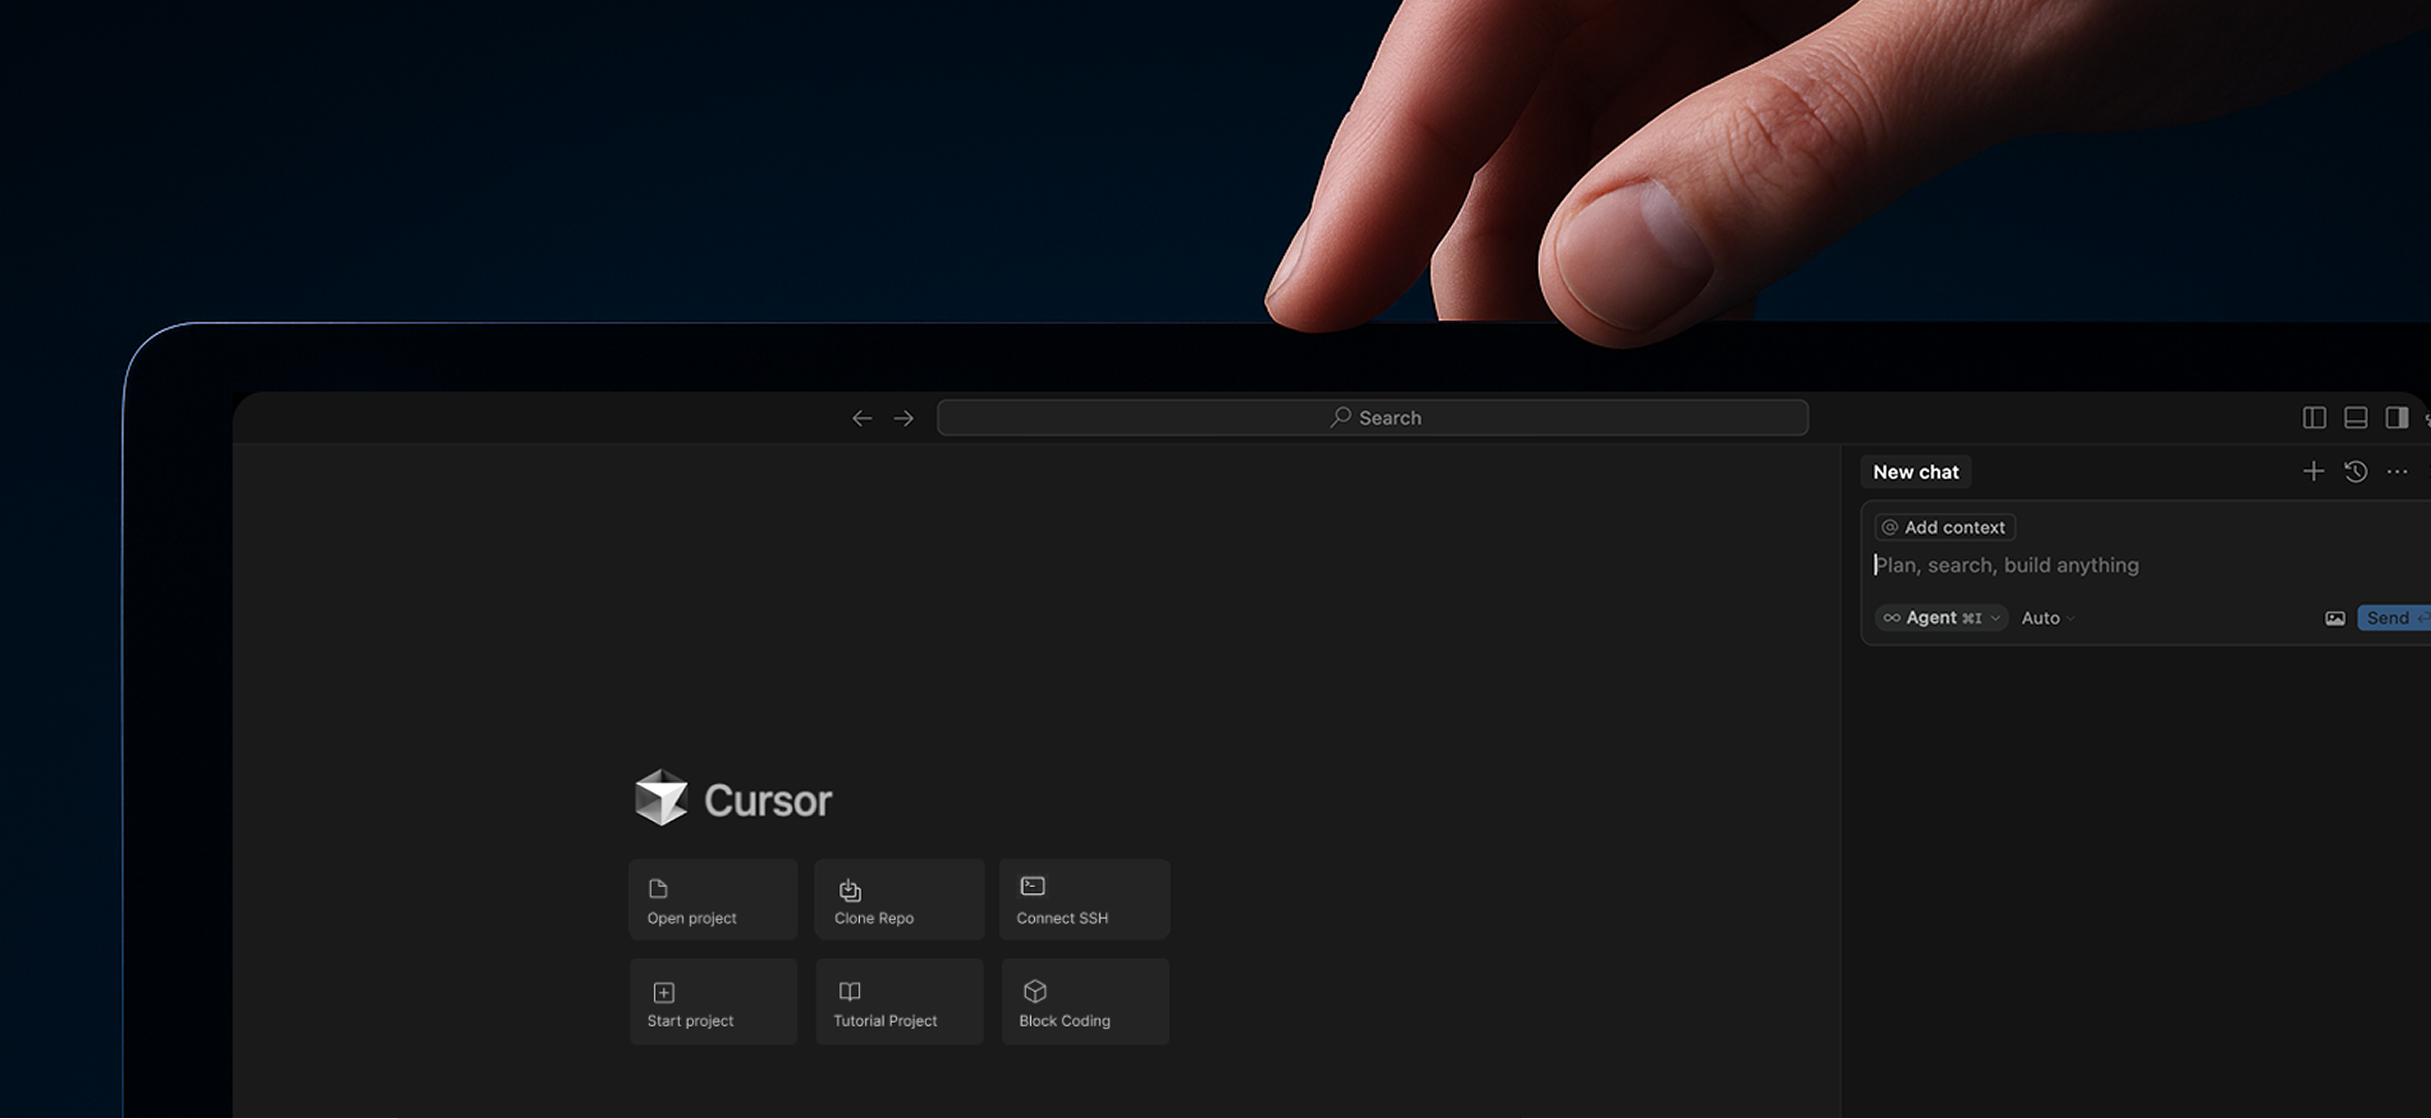Open chat more options ellipsis
Screen dimensions: 2431x1119
[x=2397, y=471]
